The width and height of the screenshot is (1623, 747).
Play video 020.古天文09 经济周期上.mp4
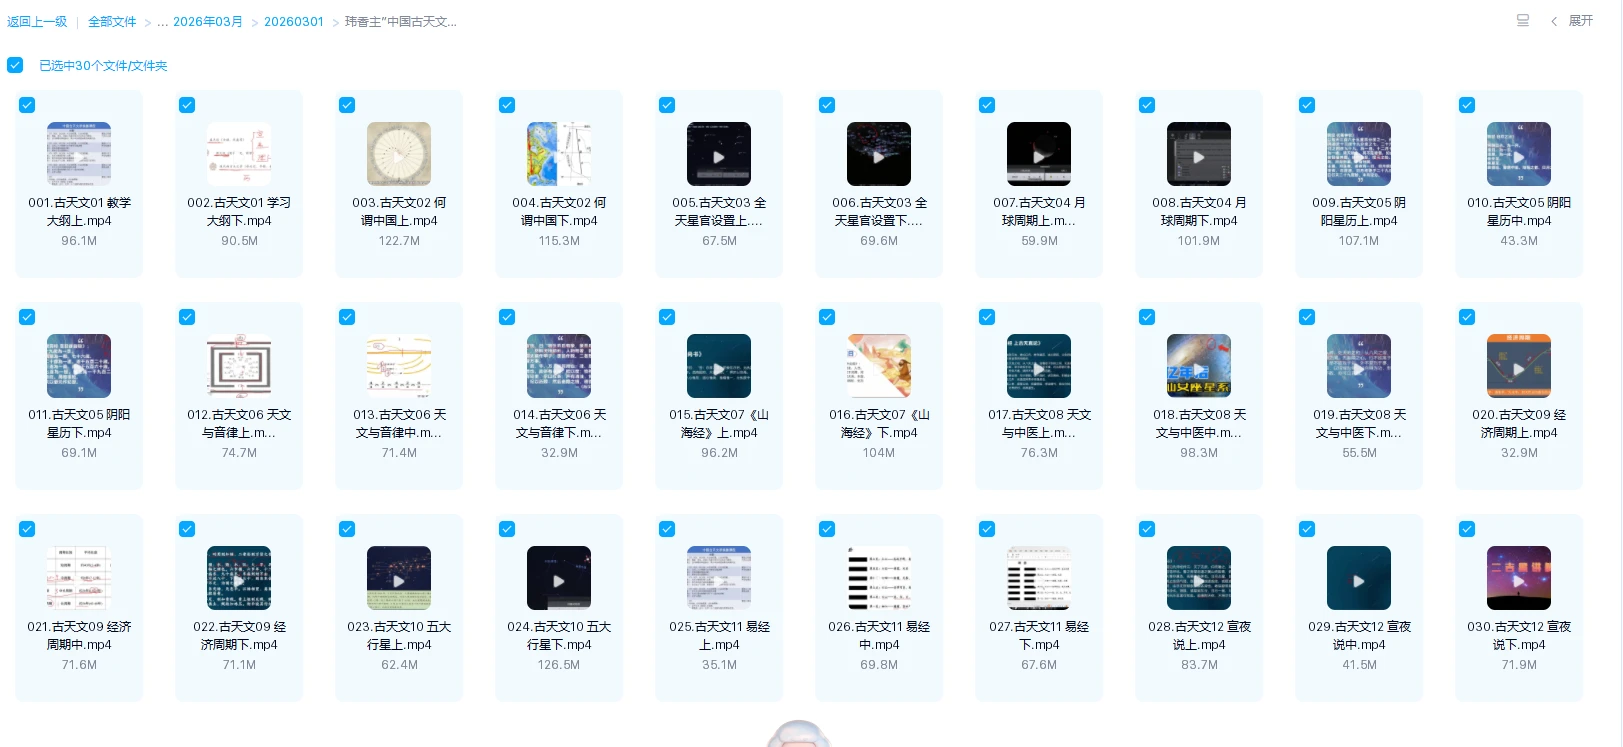[1519, 367]
